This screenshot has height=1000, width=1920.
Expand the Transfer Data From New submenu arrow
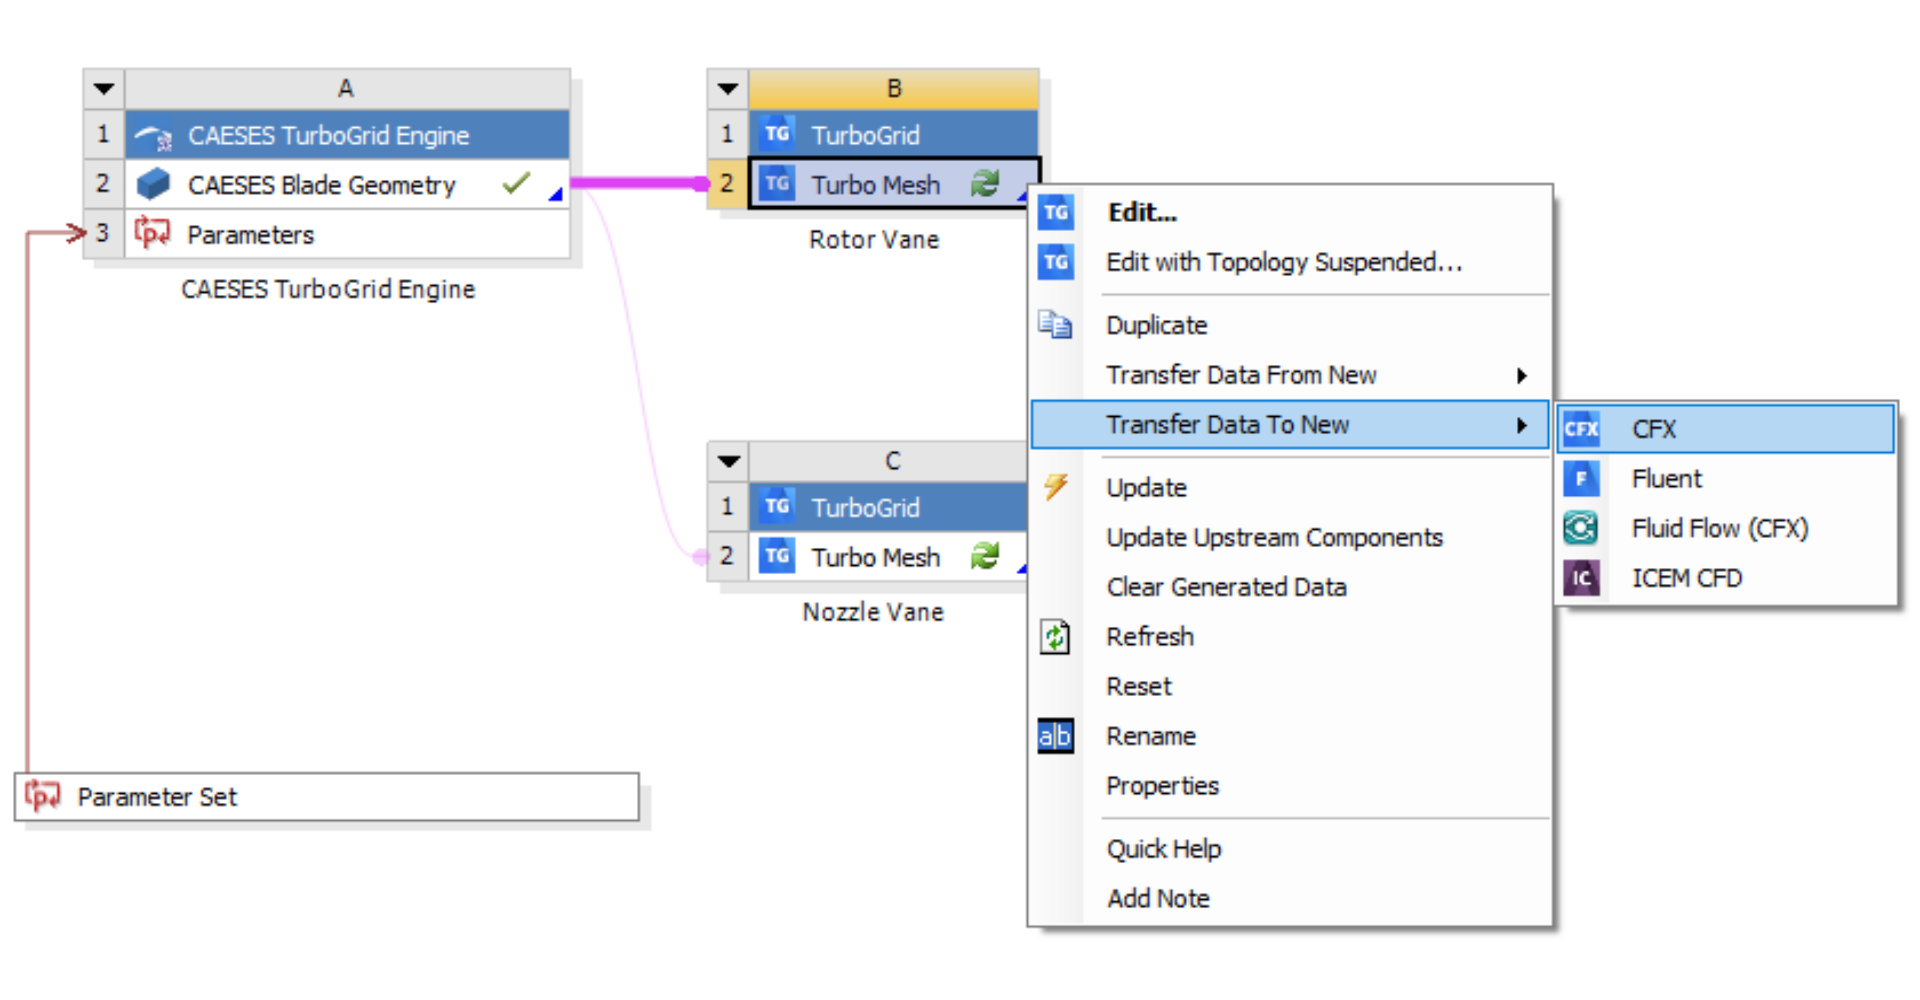coord(1522,375)
